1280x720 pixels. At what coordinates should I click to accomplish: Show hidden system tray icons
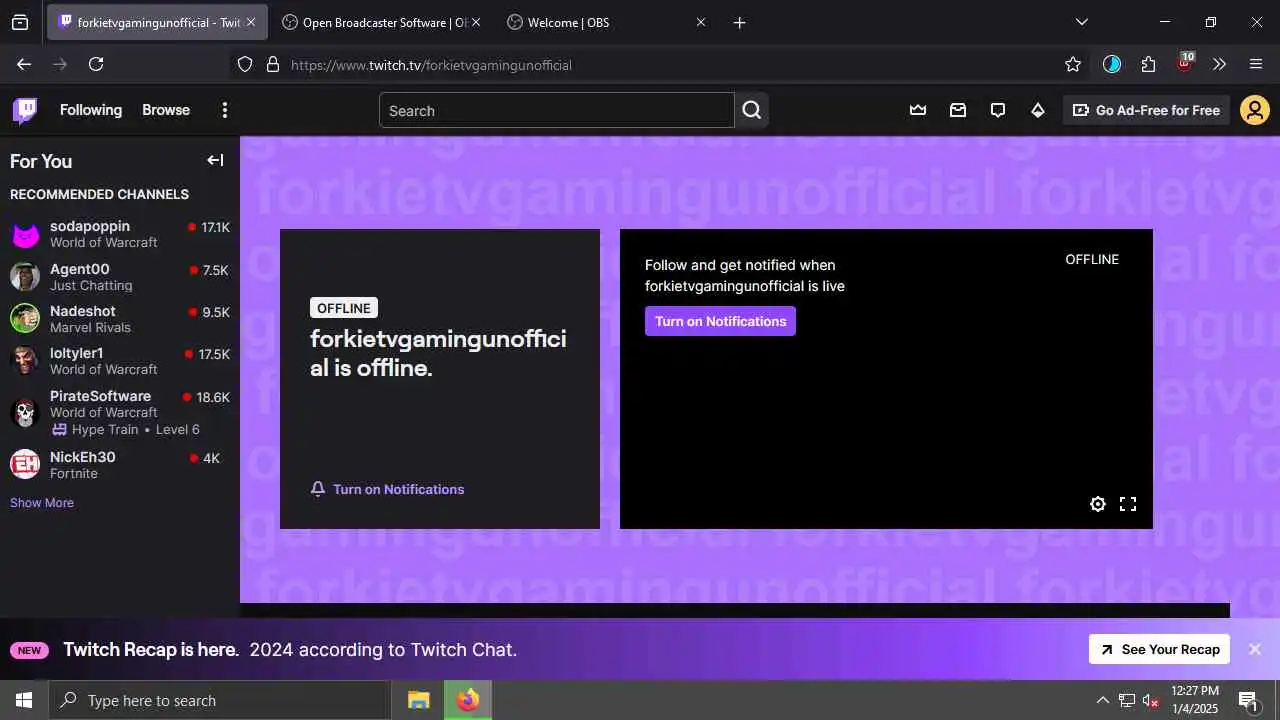tap(1103, 700)
